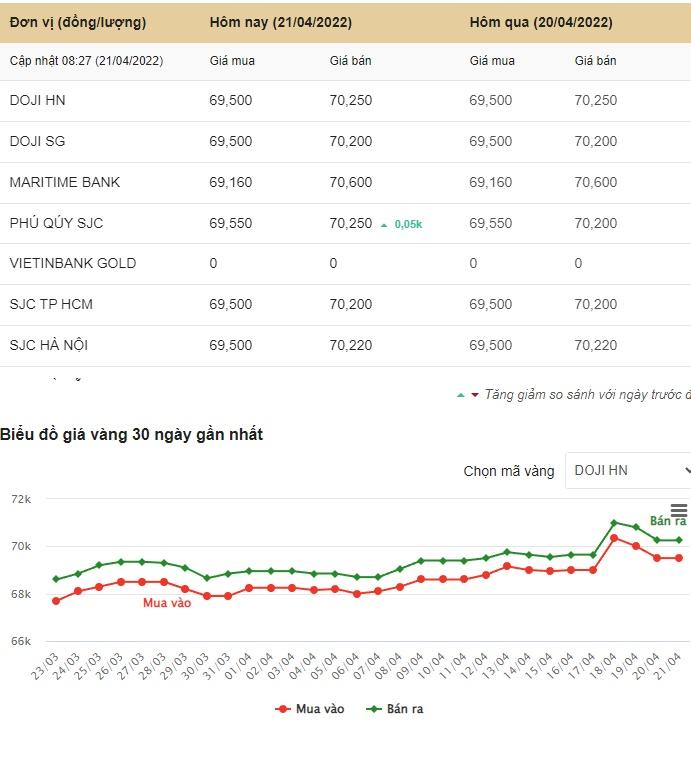This screenshot has width=691, height=759.
Task: Click green up arrow beside 0,05k change
Action: (384, 225)
